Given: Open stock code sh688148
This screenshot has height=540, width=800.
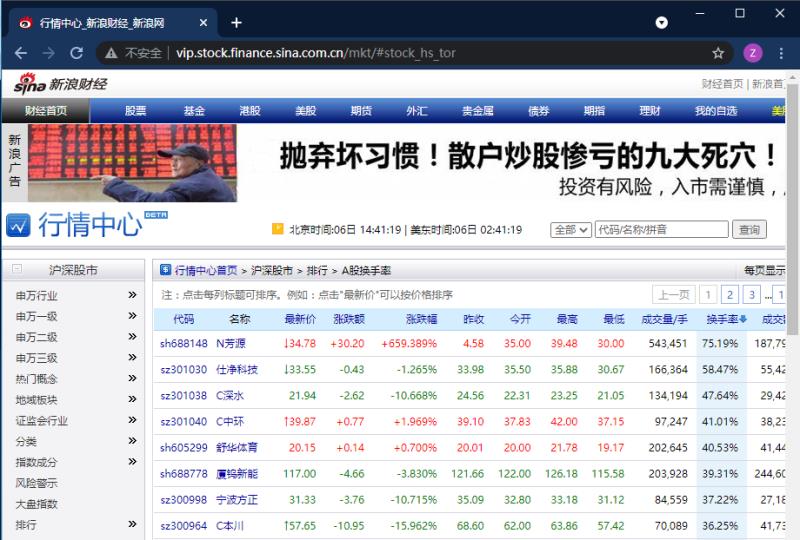Looking at the screenshot, I should 184,343.
